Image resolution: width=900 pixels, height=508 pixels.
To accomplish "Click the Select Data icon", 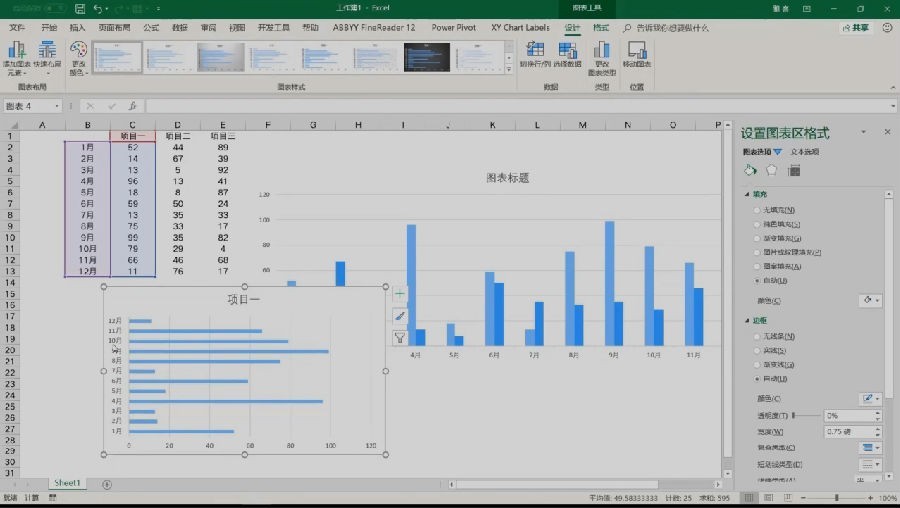I will [x=568, y=55].
